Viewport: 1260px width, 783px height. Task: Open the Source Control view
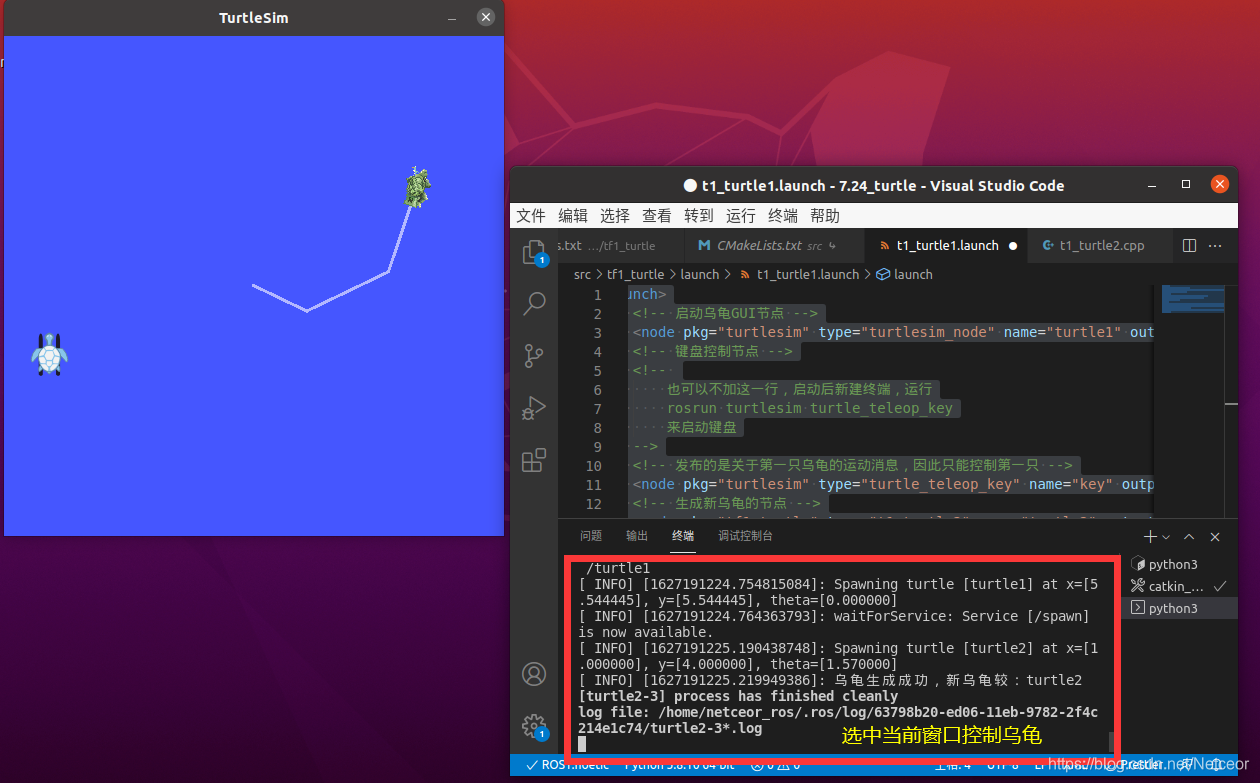click(534, 355)
